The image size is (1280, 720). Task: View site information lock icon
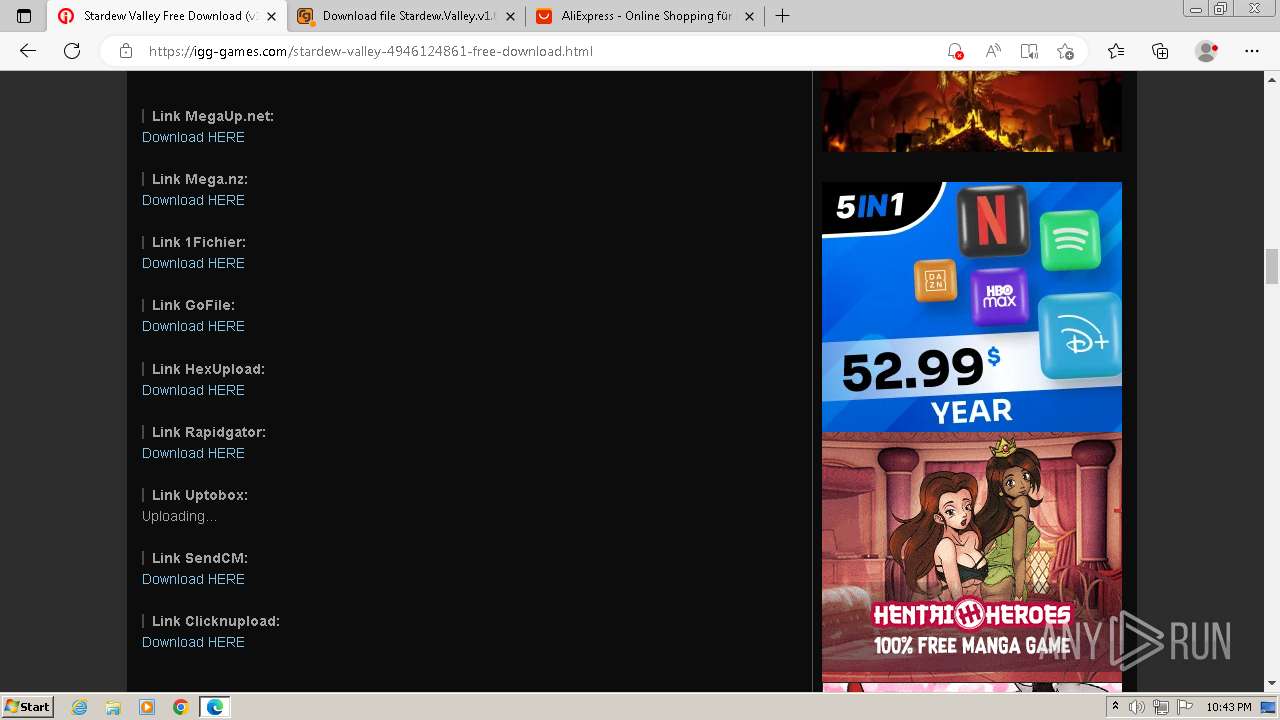point(126,51)
